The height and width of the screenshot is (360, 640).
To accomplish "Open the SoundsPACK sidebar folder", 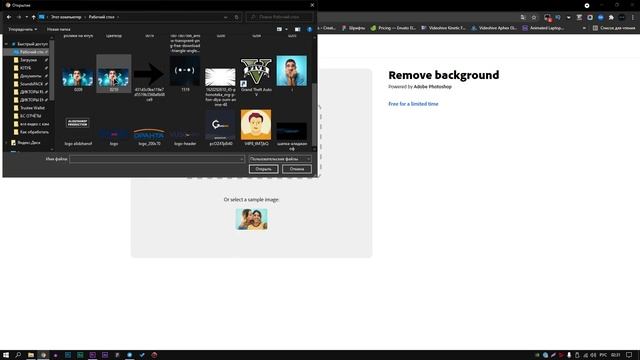I will pyautogui.click(x=31, y=84).
